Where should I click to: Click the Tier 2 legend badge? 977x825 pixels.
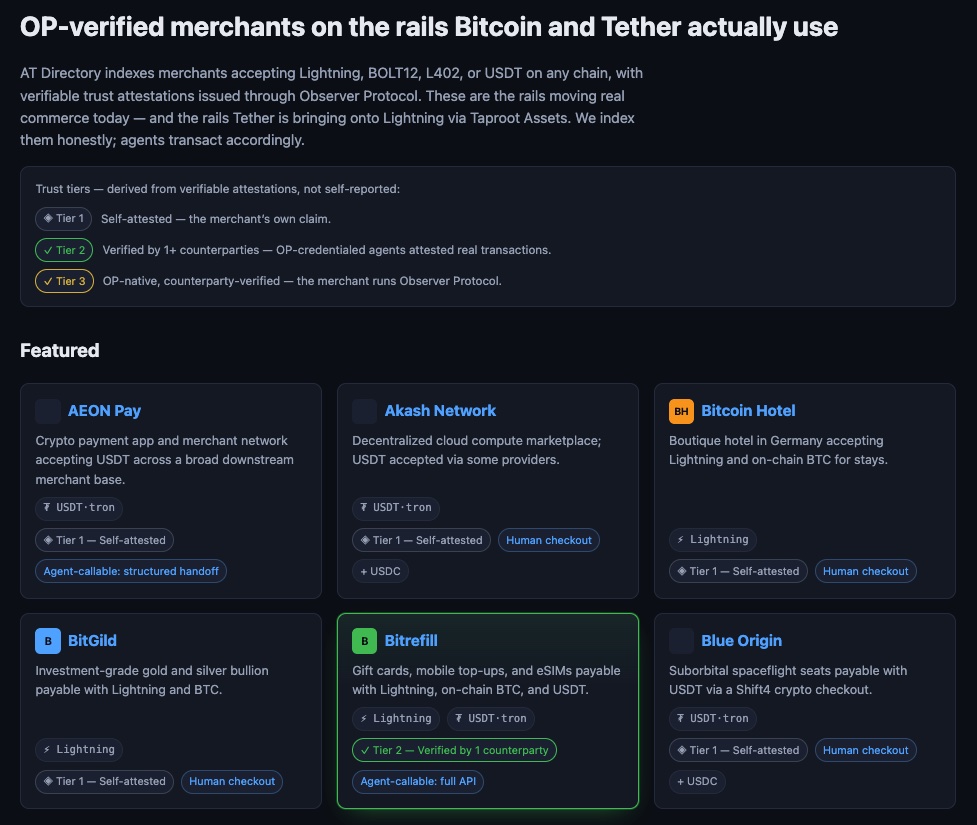click(64, 250)
